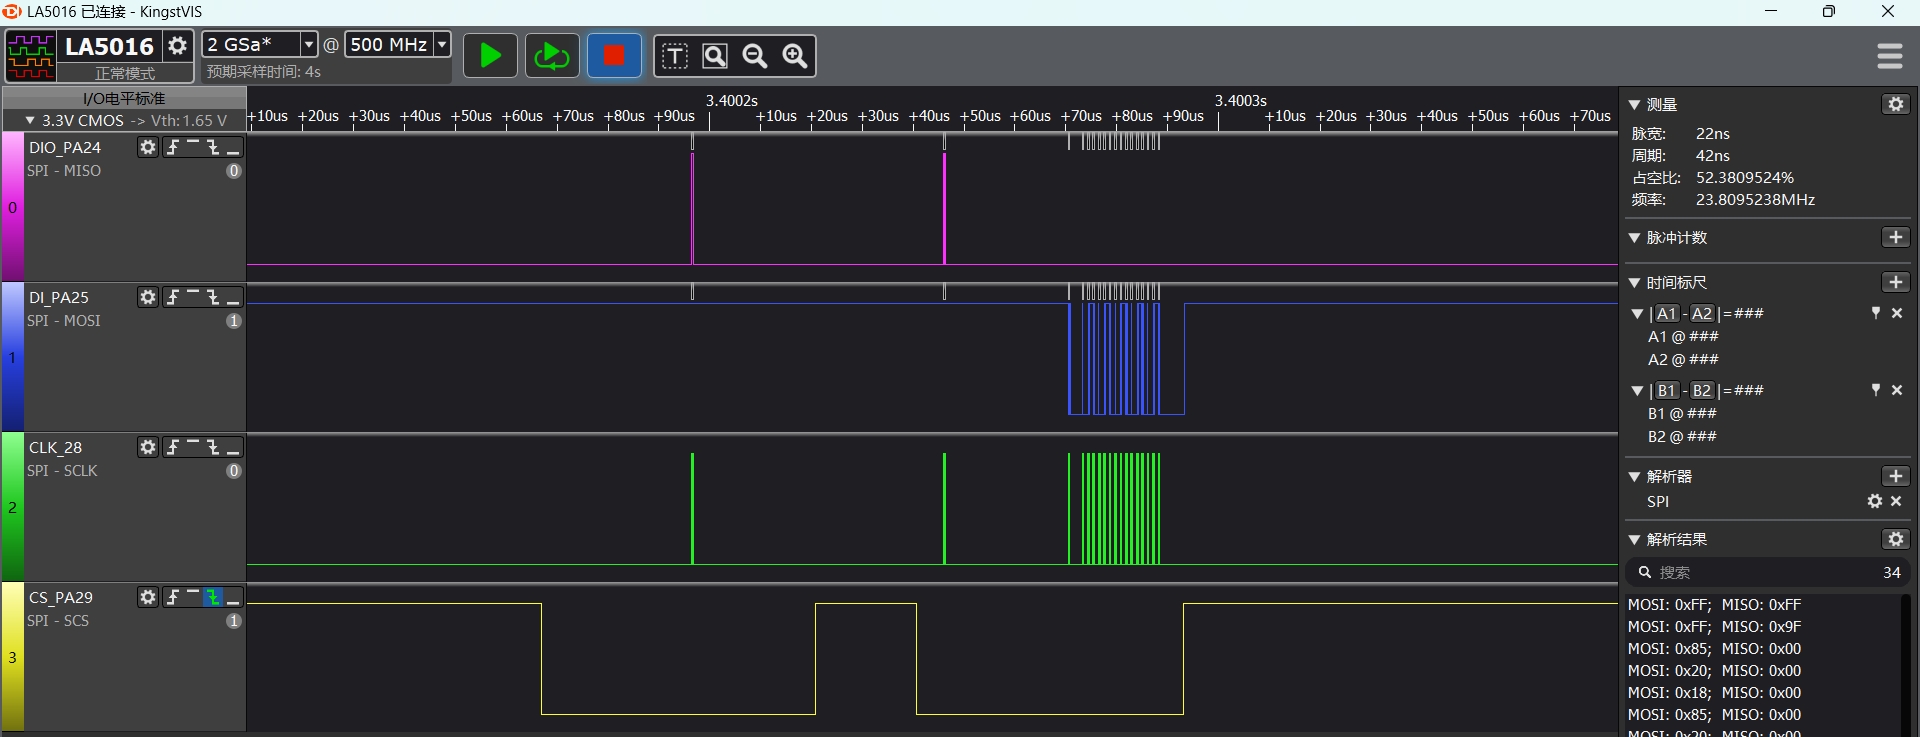Click the magenta color strip of channel 0
Image resolution: width=1920 pixels, height=737 pixels.
12,207
